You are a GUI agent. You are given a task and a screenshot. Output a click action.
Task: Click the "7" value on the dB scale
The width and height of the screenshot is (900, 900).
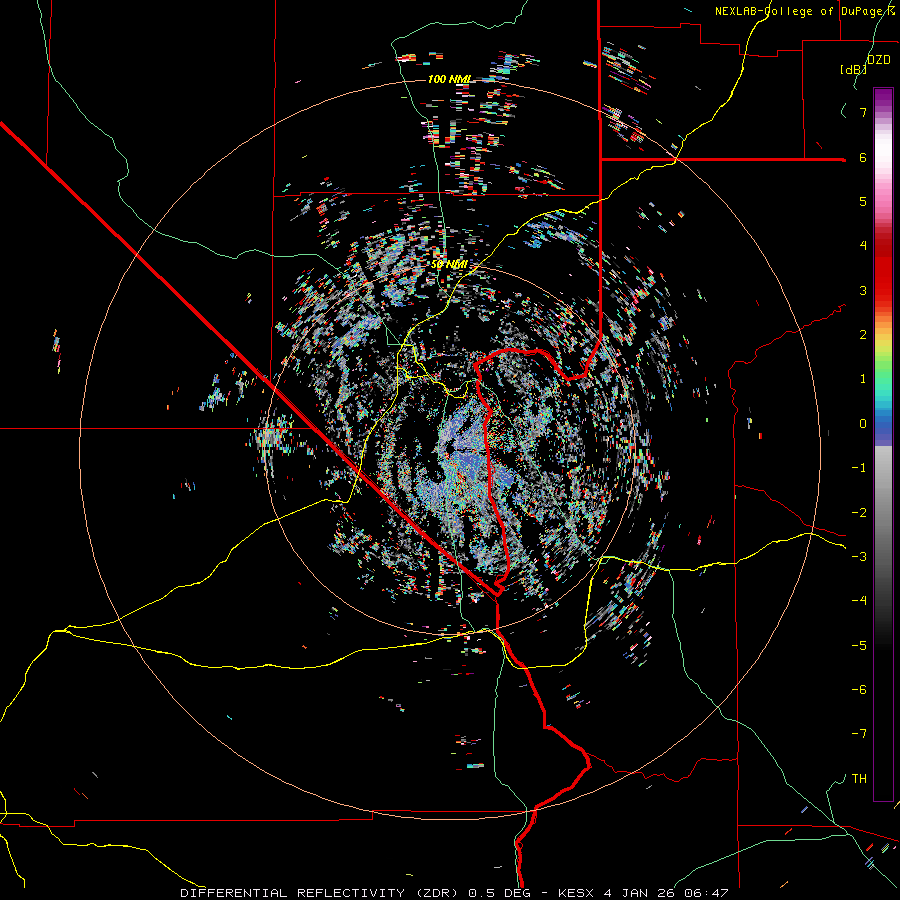tap(863, 112)
